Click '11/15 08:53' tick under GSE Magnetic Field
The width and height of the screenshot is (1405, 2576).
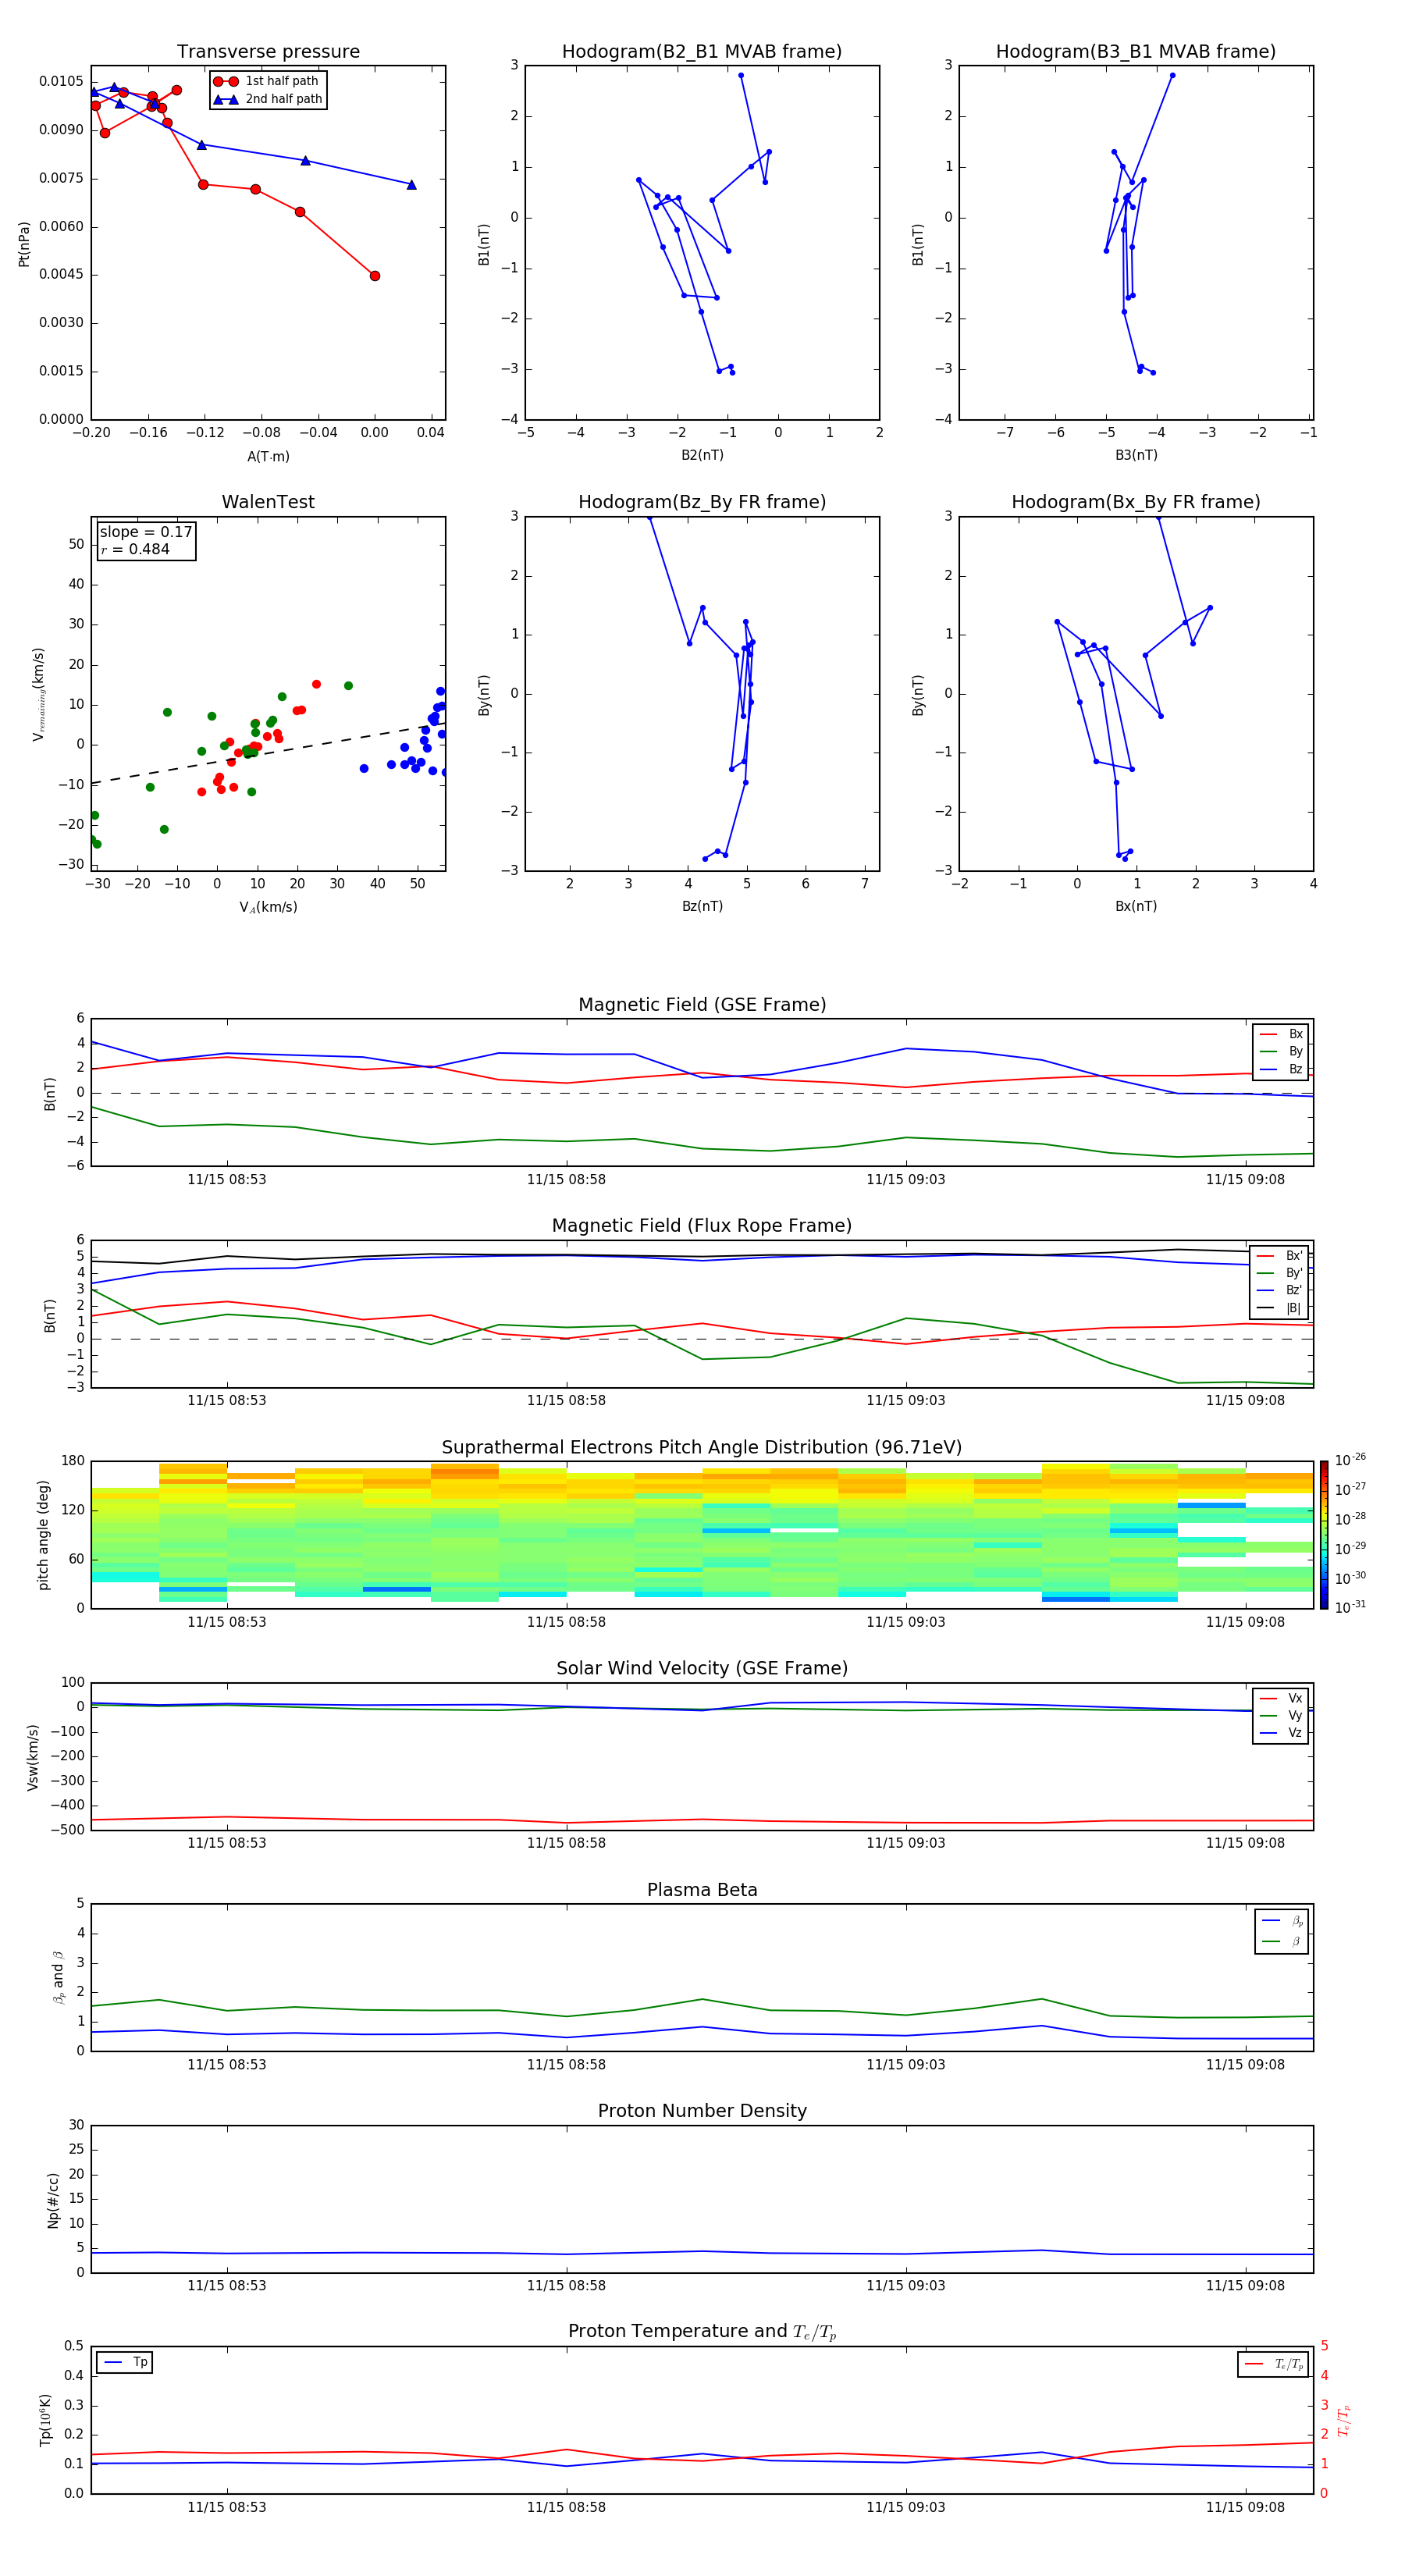click(x=227, y=1179)
